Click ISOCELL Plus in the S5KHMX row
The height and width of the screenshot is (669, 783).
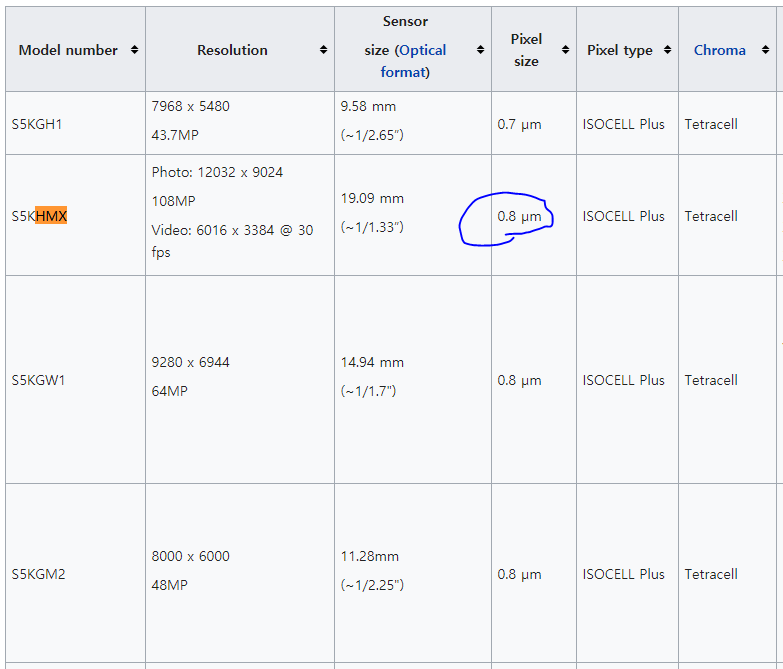click(623, 216)
